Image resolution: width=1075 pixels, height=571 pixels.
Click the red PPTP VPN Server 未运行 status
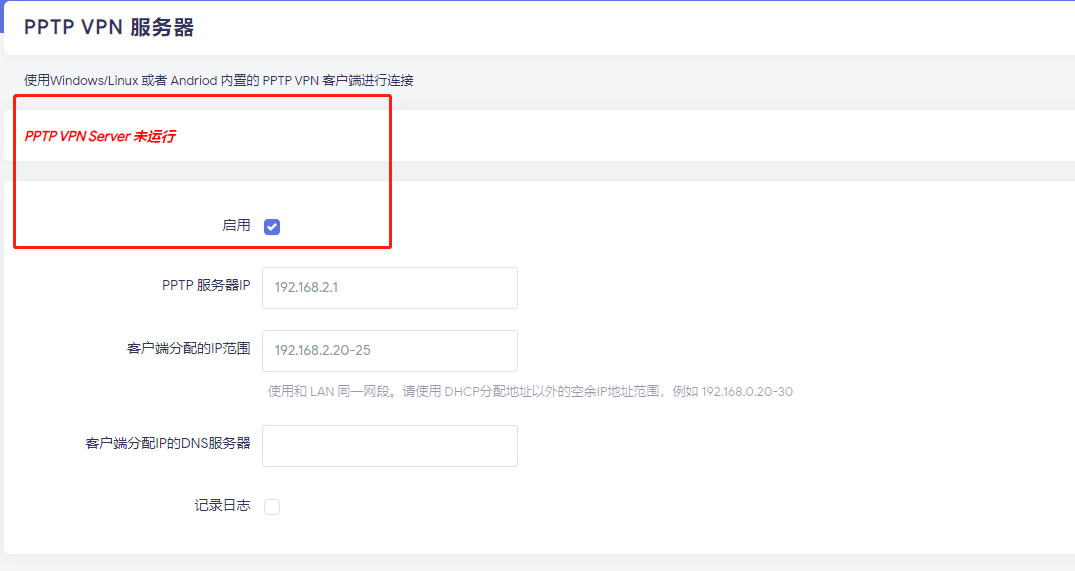coord(99,136)
